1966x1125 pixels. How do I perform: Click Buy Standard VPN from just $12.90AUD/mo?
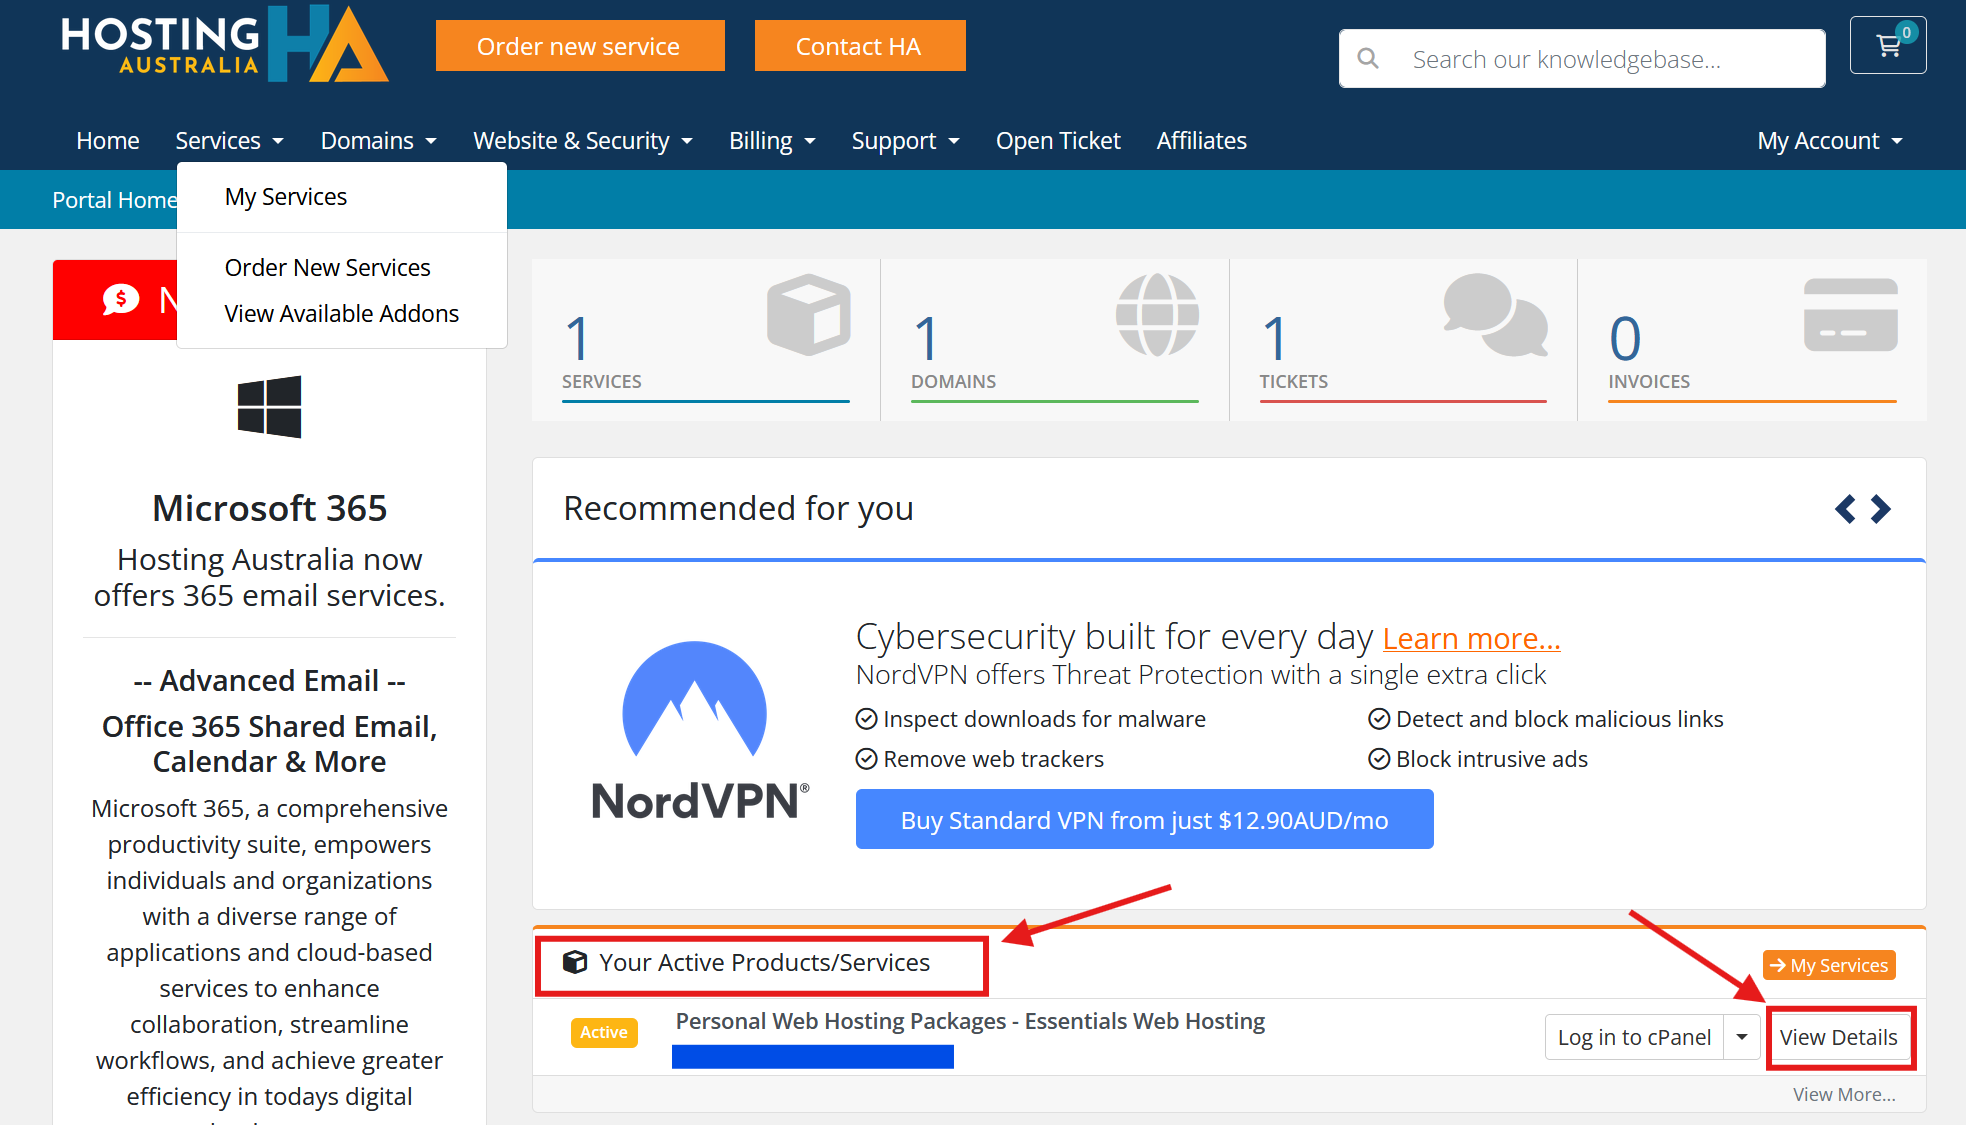click(x=1145, y=819)
